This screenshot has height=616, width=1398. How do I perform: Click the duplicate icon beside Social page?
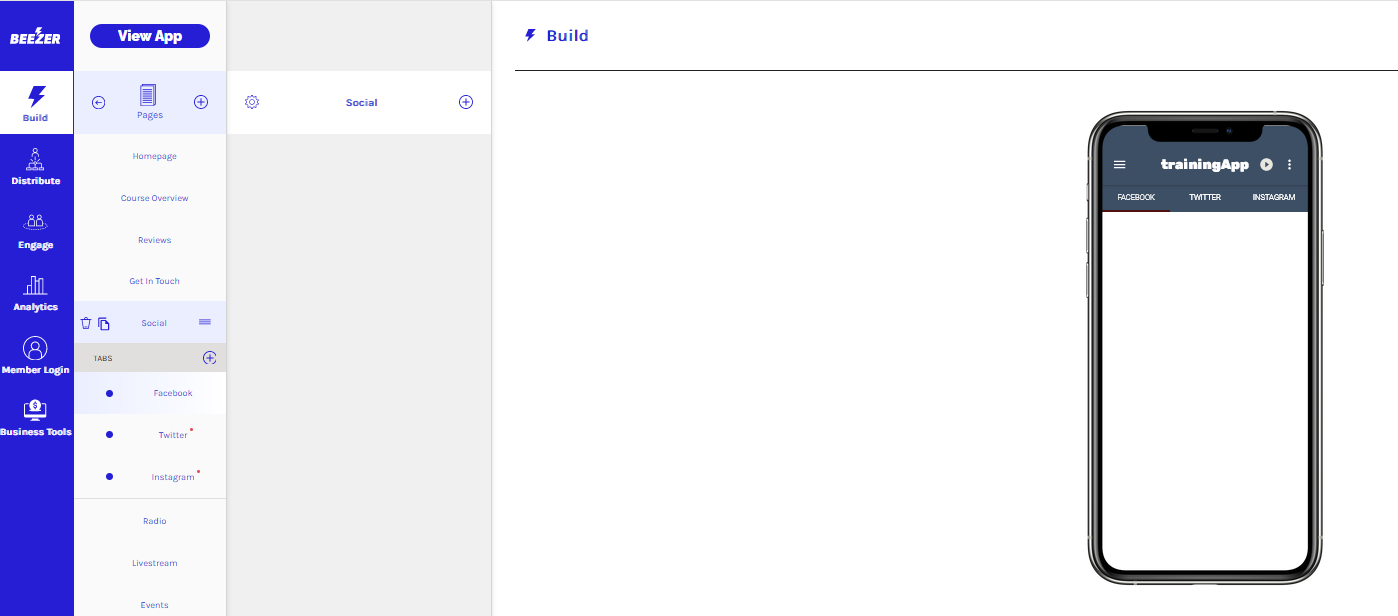104,323
